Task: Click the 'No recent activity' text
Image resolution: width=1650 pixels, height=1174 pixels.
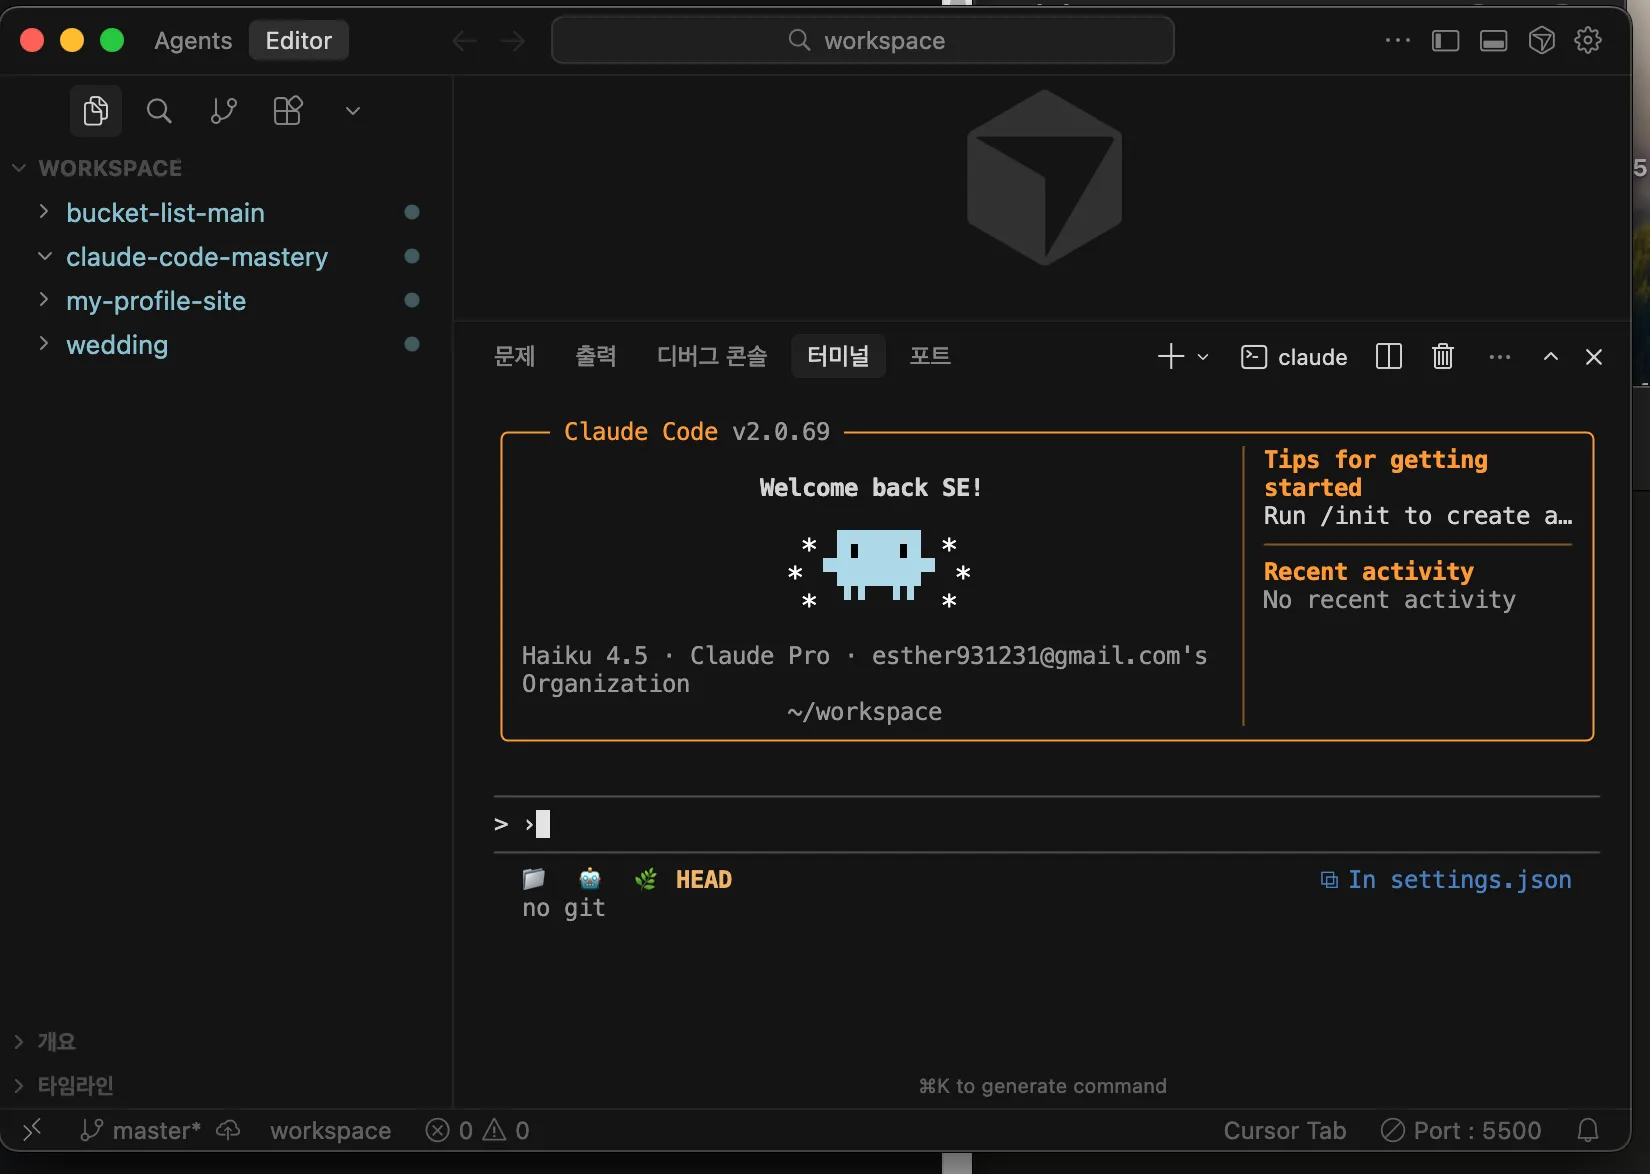Action: coord(1389,600)
